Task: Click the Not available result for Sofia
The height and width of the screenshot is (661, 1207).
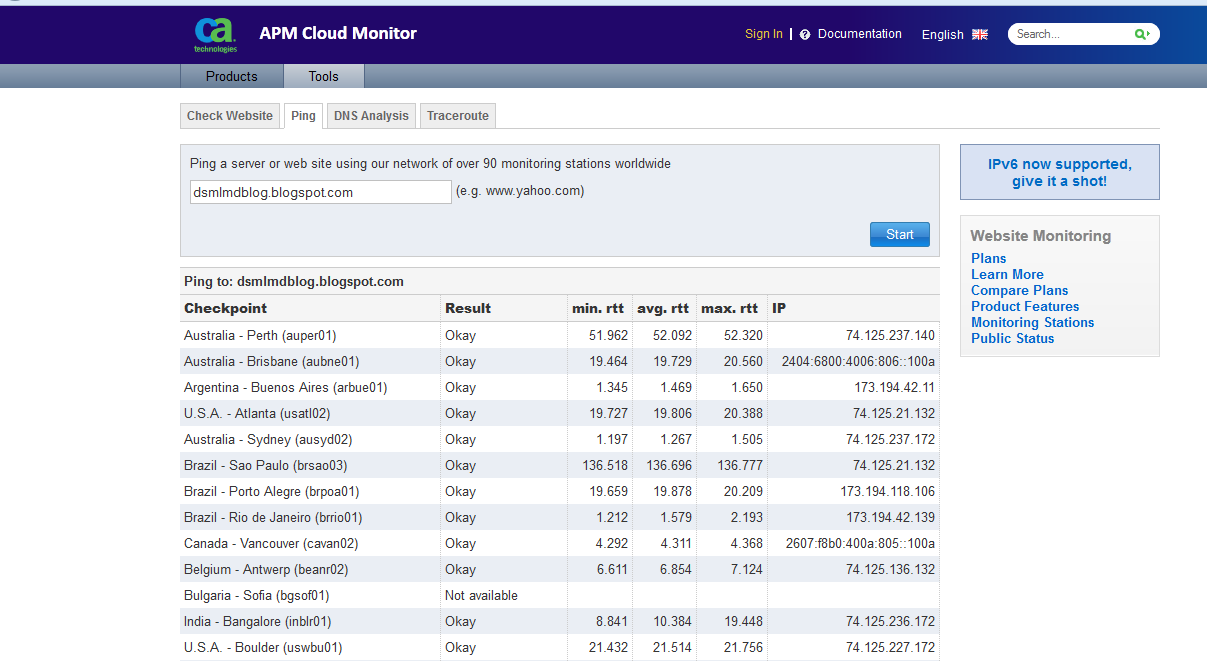Action: [x=481, y=595]
